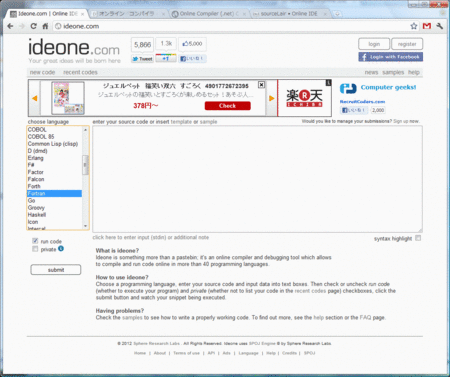Click the Facebook like button beside 2,000

(354, 110)
